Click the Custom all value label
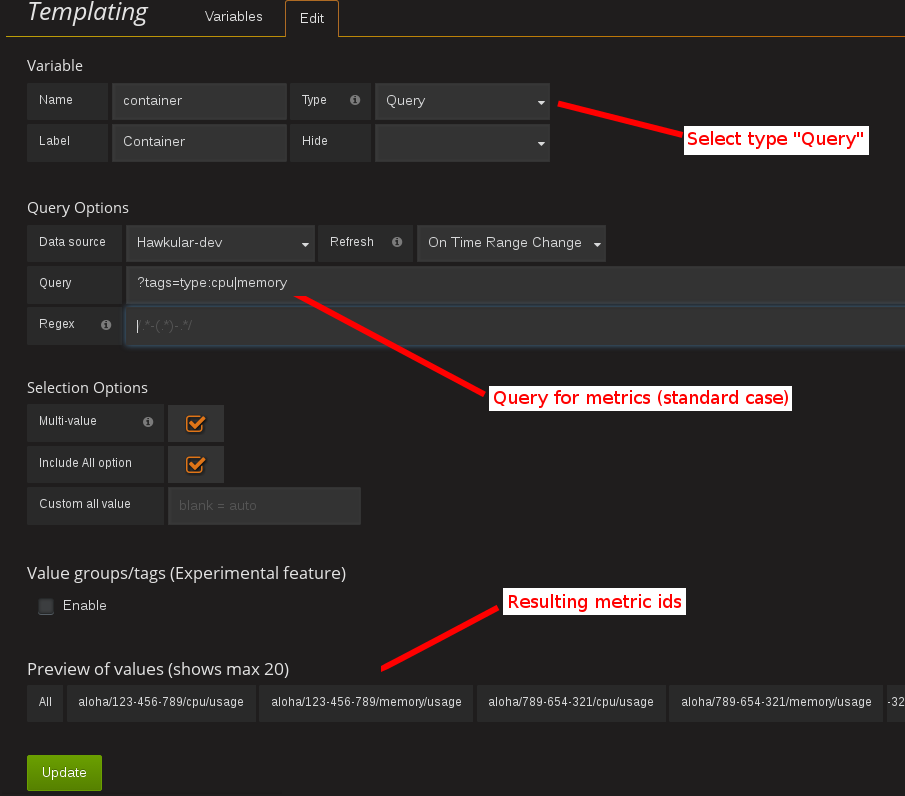The image size is (905, 796). coord(85,504)
